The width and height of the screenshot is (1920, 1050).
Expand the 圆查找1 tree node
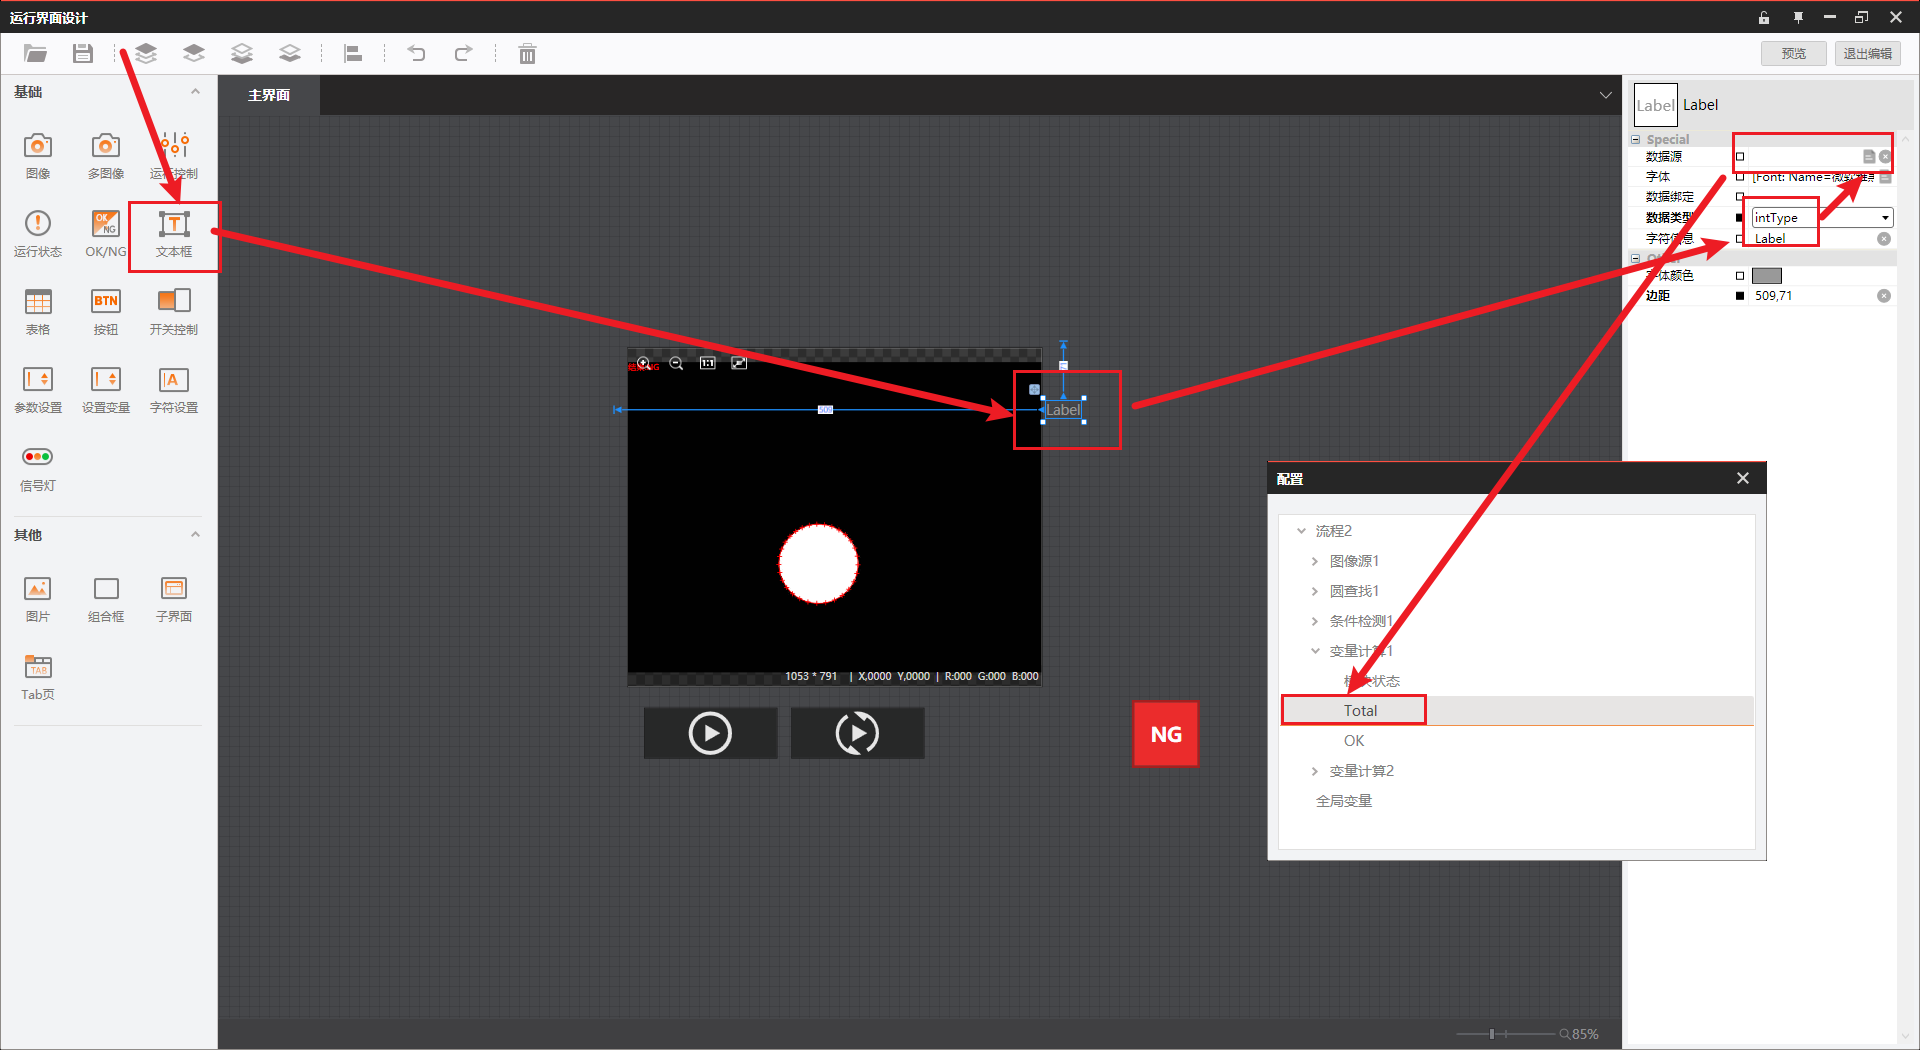click(x=1315, y=591)
